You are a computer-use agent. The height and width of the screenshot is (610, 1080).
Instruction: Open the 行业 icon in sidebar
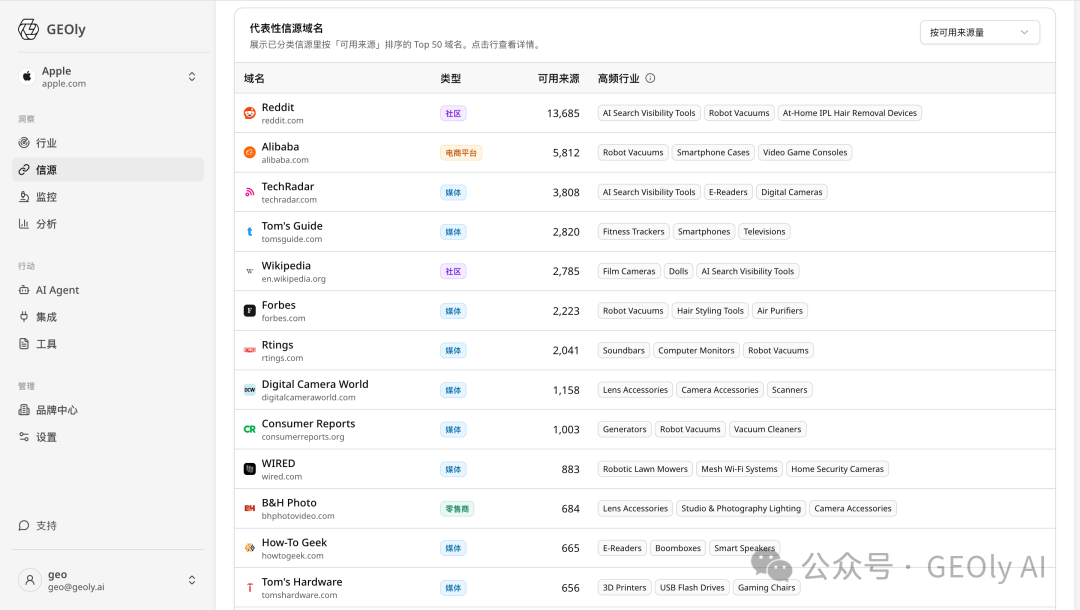(24, 143)
